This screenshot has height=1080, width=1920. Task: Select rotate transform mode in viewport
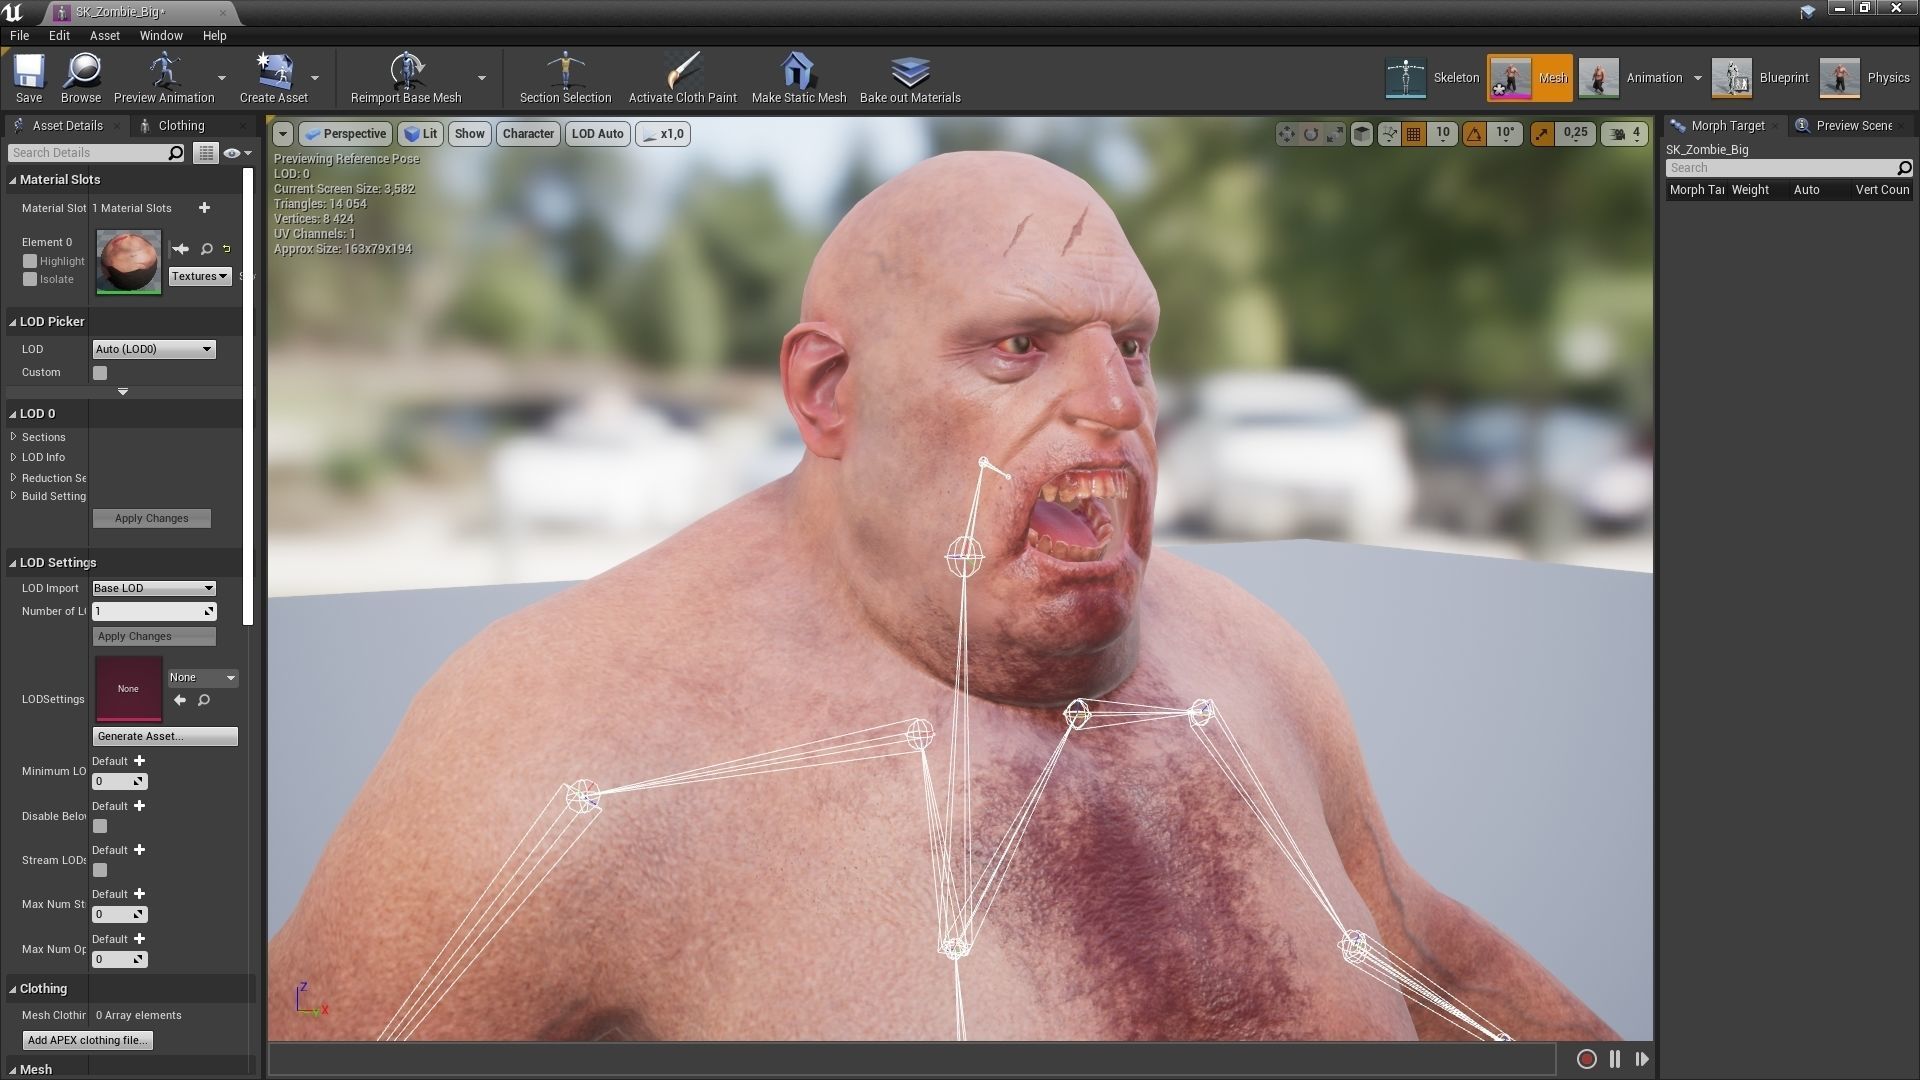(1311, 134)
